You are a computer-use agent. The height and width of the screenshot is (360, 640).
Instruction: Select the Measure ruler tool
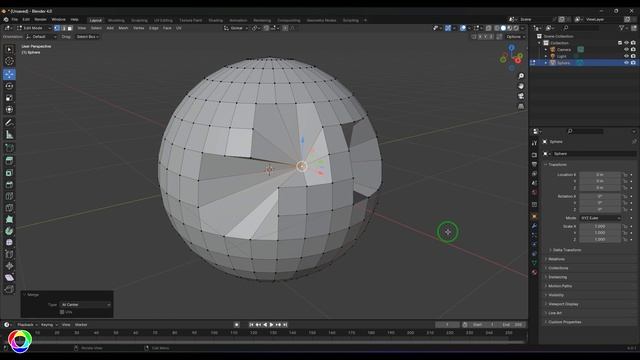[9, 135]
